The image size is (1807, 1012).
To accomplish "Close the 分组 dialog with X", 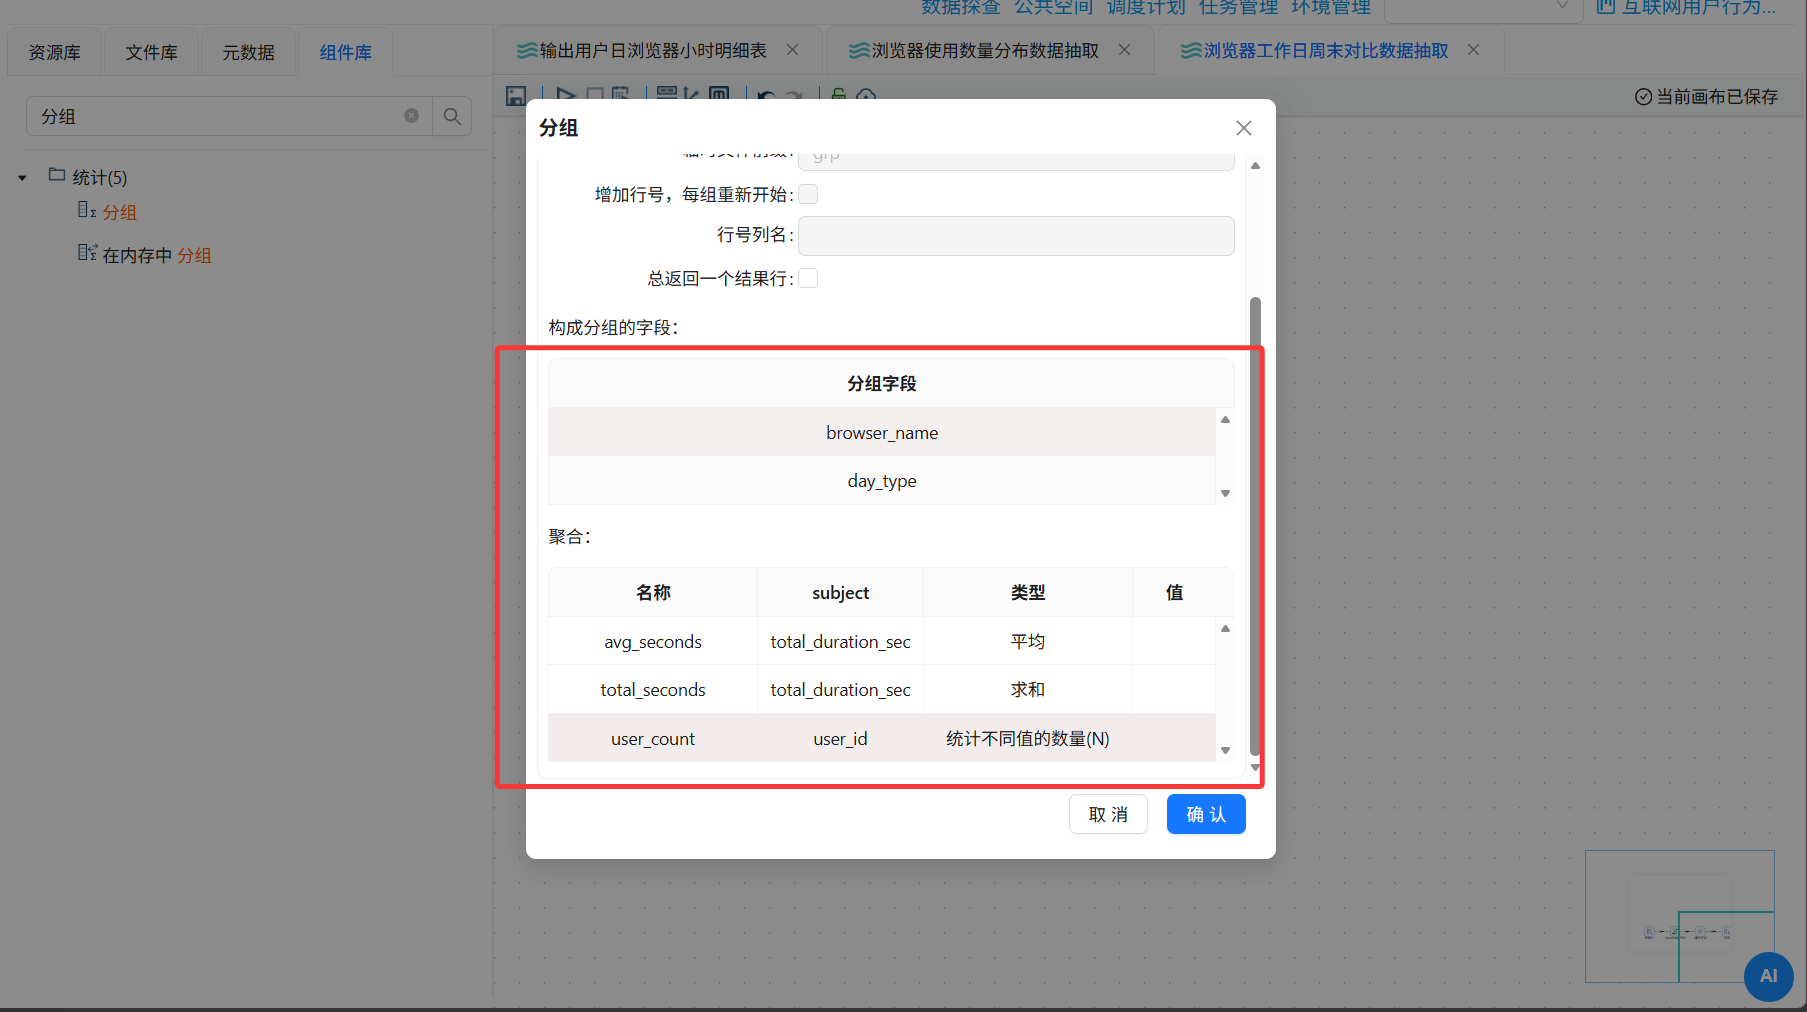I will [x=1243, y=128].
